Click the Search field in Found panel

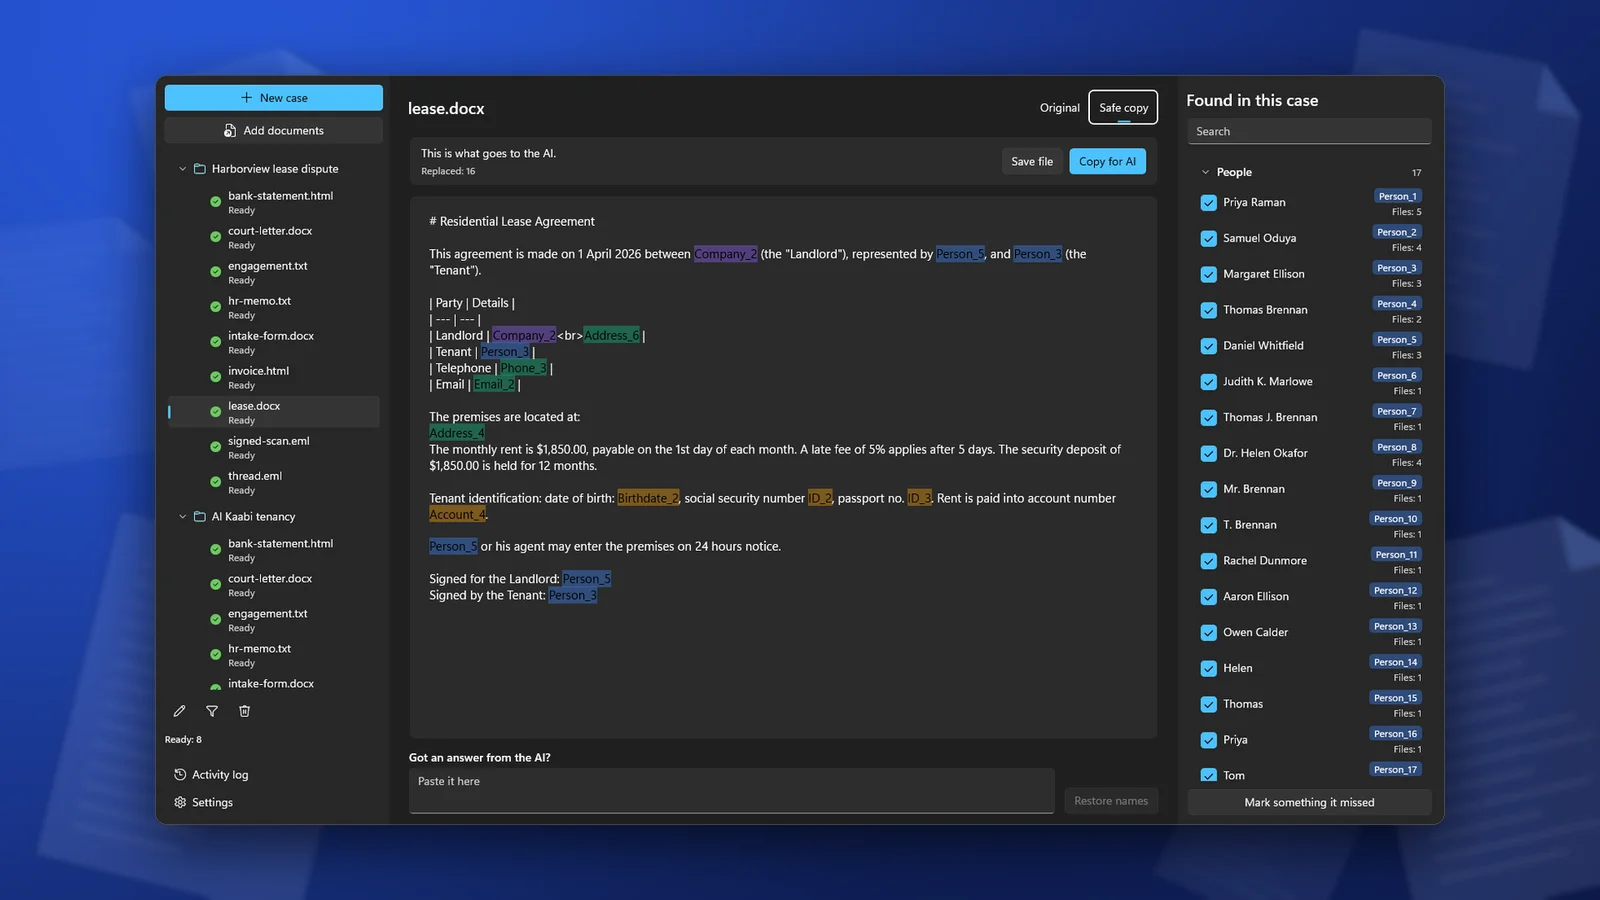(x=1309, y=131)
